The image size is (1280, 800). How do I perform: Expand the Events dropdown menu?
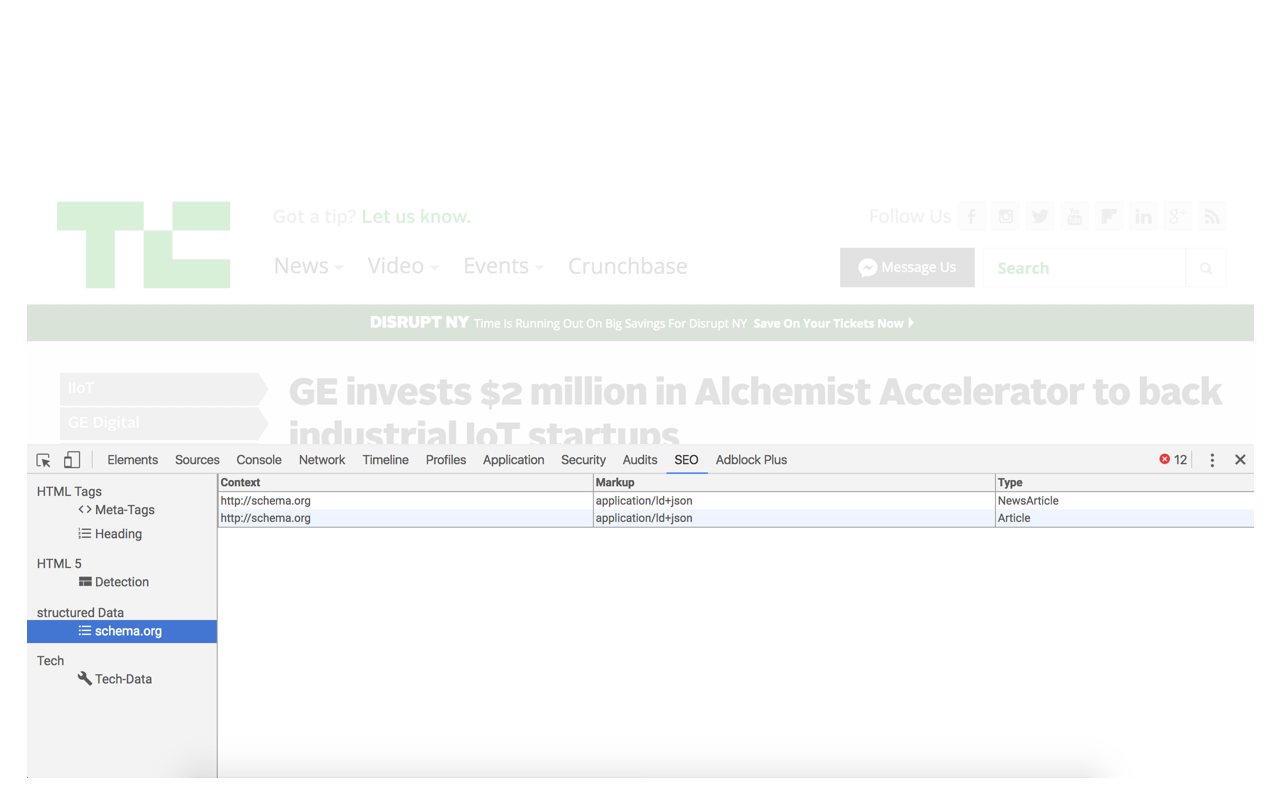(503, 266)
